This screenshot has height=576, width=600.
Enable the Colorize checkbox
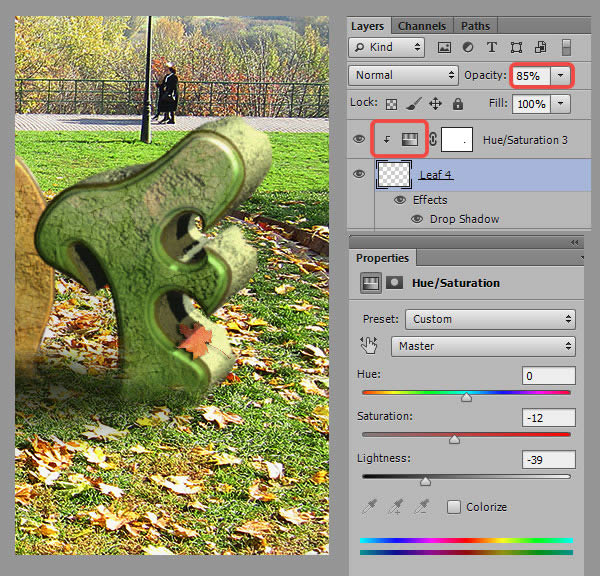point(454,507)
